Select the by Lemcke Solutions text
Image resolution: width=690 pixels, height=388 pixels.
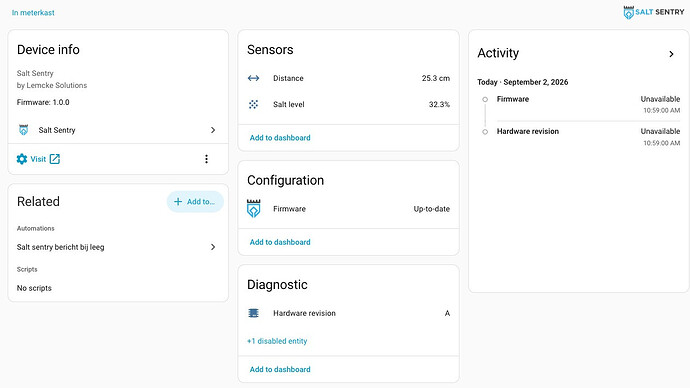click(x=52, y=85)
